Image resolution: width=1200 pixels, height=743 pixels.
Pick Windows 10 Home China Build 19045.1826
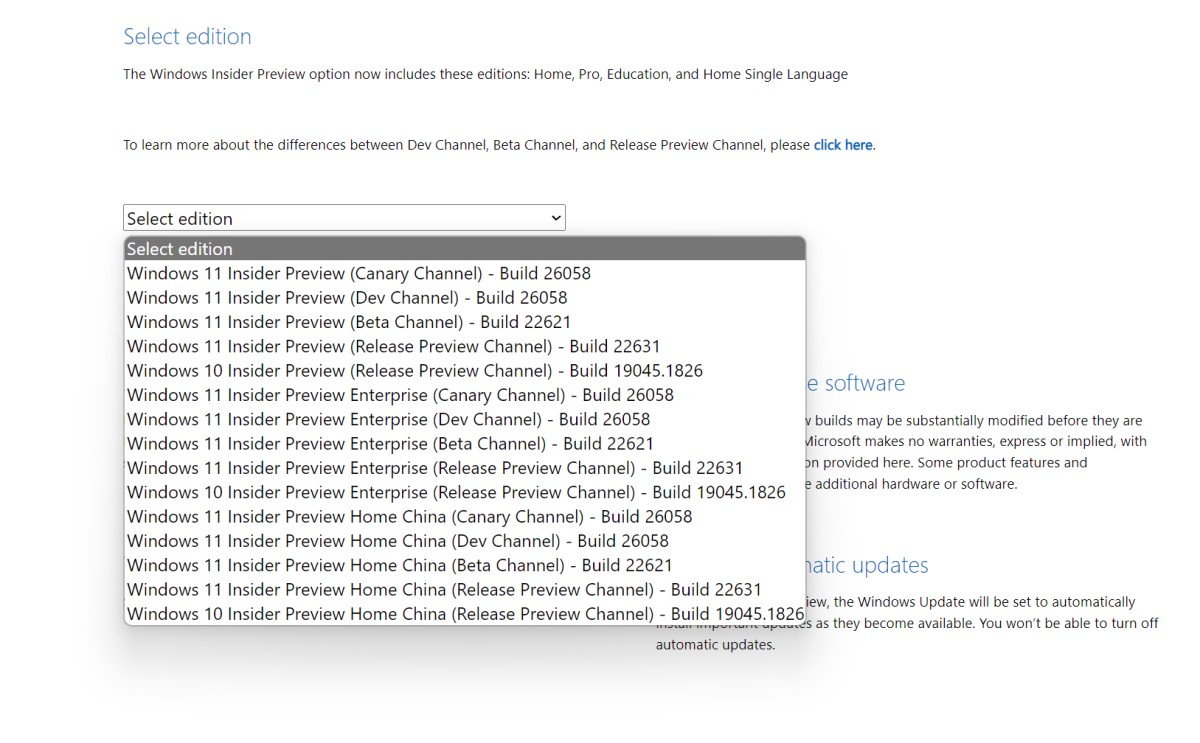(x=465, y=614)
